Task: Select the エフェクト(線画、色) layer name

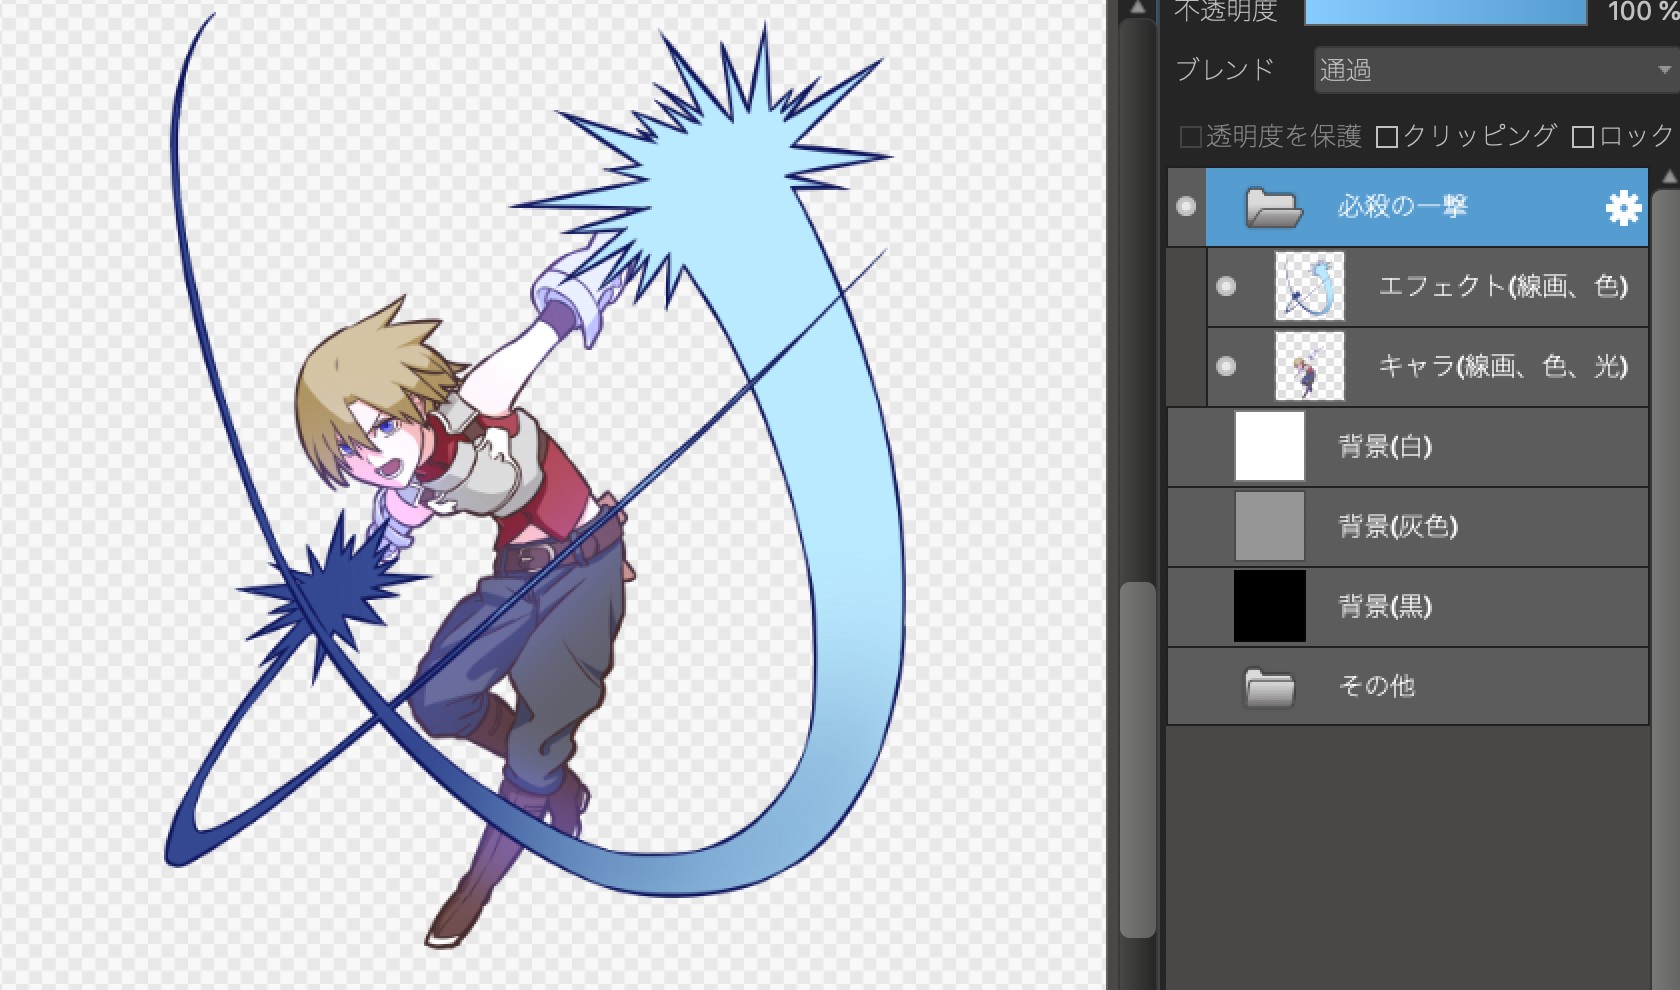Action: 1503,287
